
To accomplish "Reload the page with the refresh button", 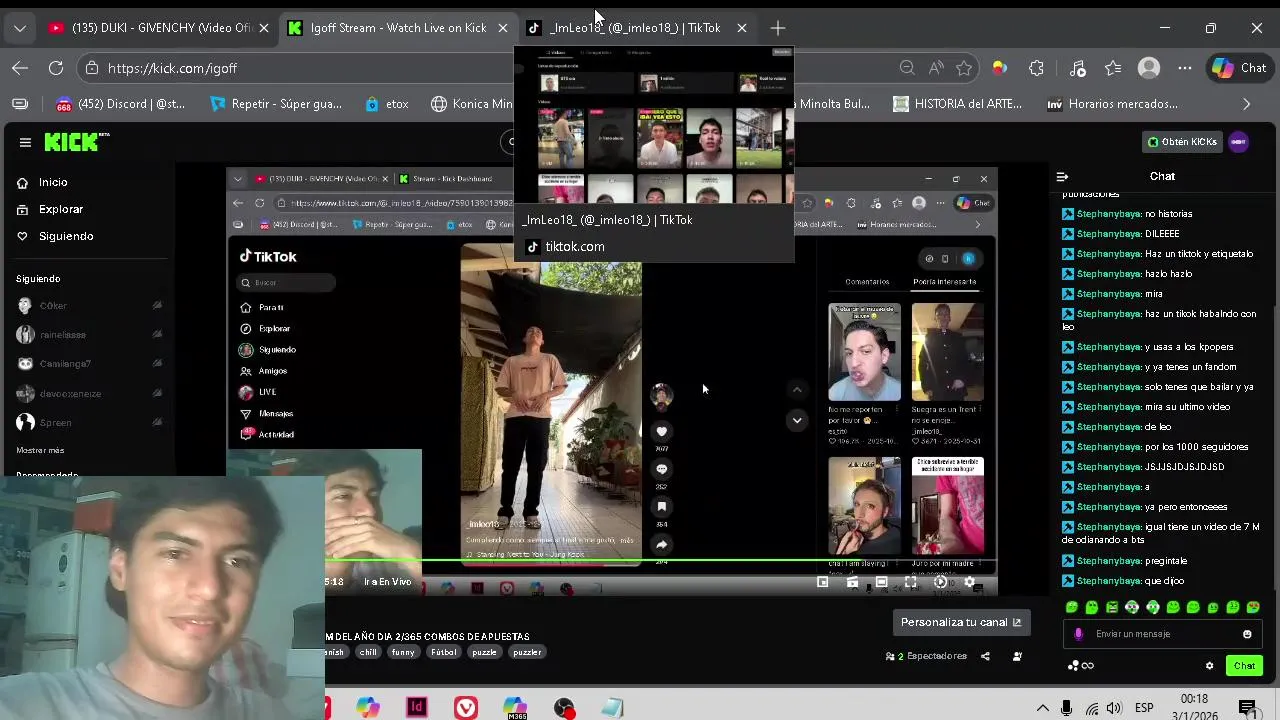I will (56, 68).
